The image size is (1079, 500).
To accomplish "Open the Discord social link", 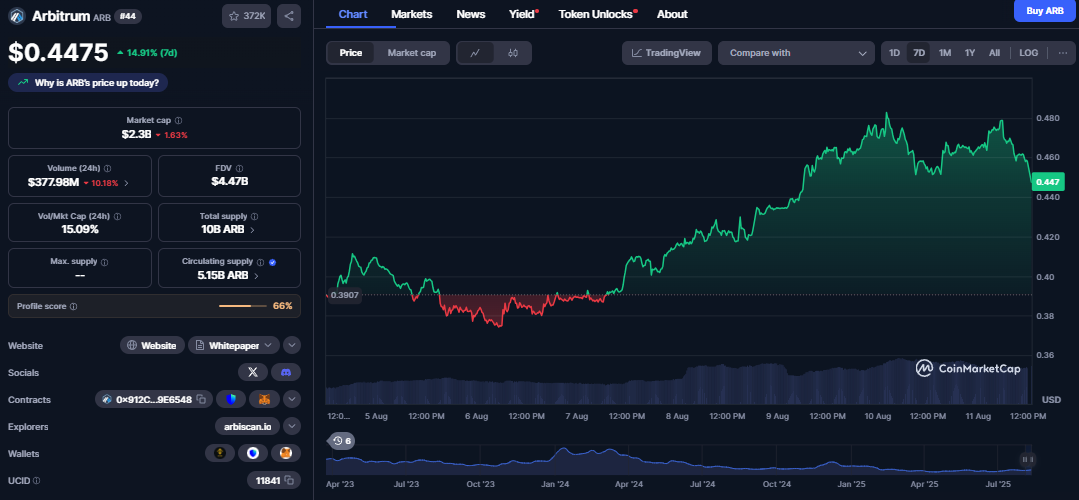I will pos(286,372).
